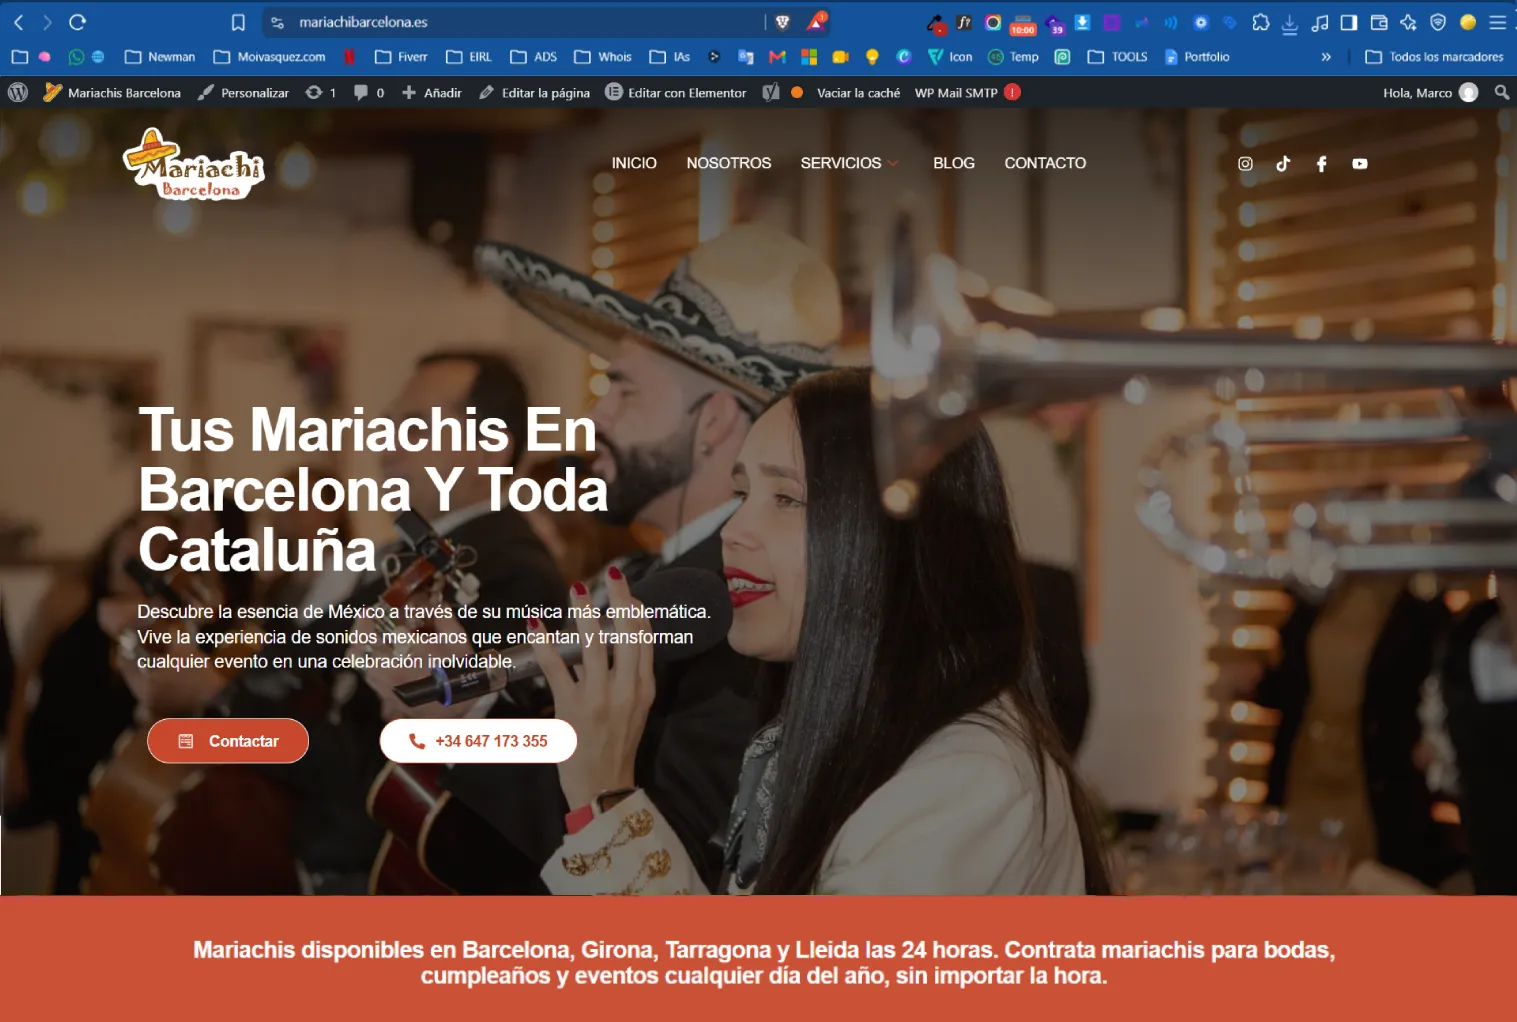This screenshot has height=1022, width=1517.
Task: Click Editar con Elementor in admin bar
Action: point(676,92)
